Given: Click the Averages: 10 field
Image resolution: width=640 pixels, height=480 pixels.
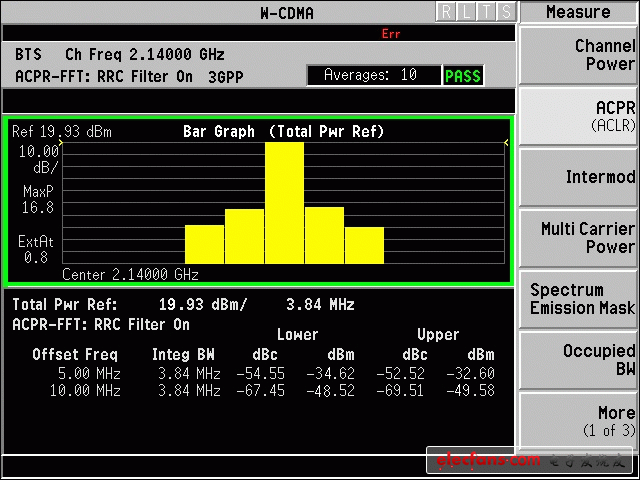Looking at the screenshot, I should point(375,76).
